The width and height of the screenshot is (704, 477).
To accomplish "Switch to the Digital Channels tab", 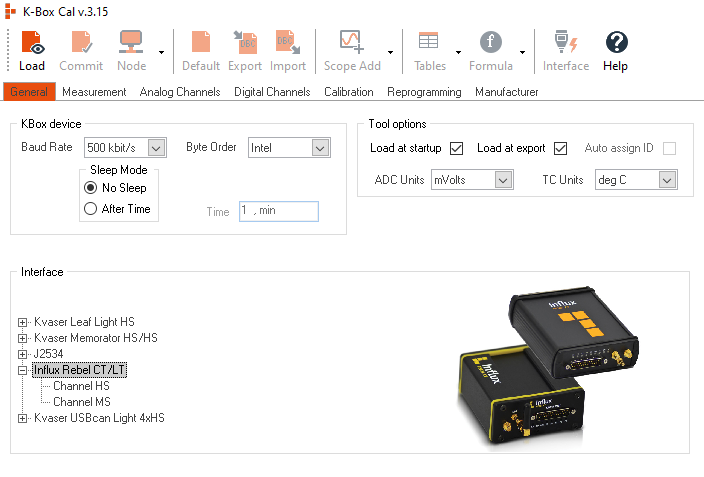I will click(x=272, y=92).
